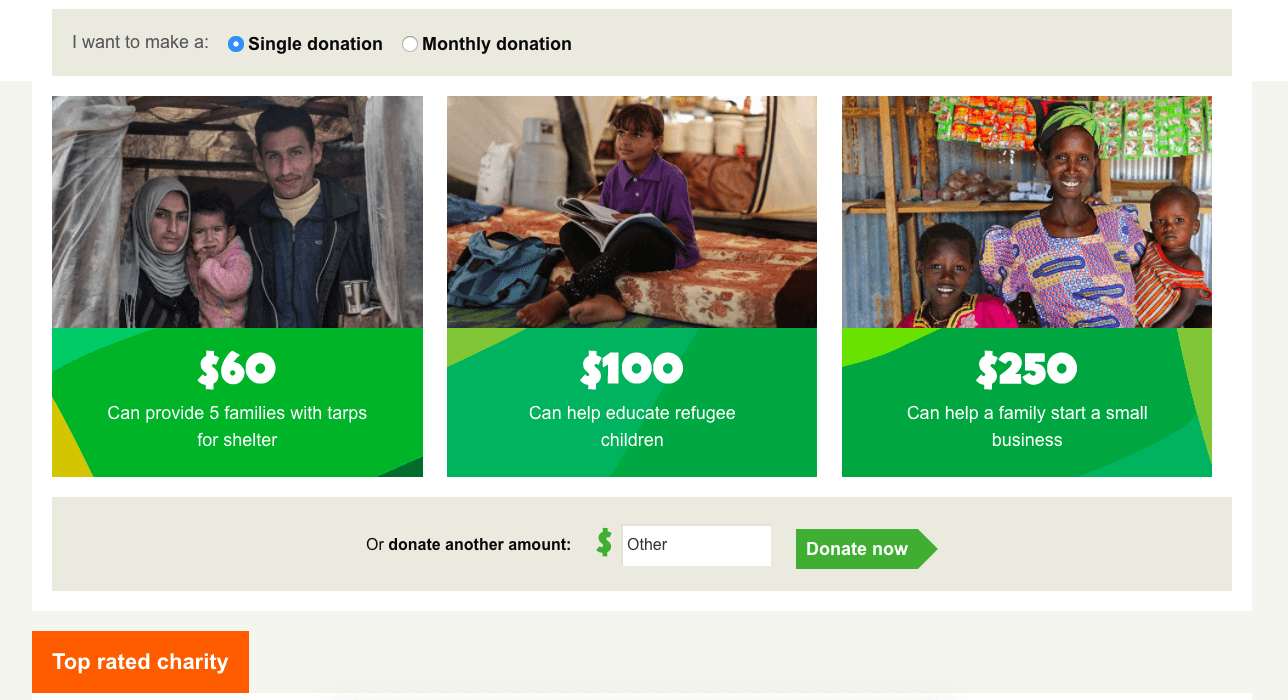Viewport: 1288px width, 700px height.
Task: Click the "Single donation" label text
Action: click(x=315, y=44)
